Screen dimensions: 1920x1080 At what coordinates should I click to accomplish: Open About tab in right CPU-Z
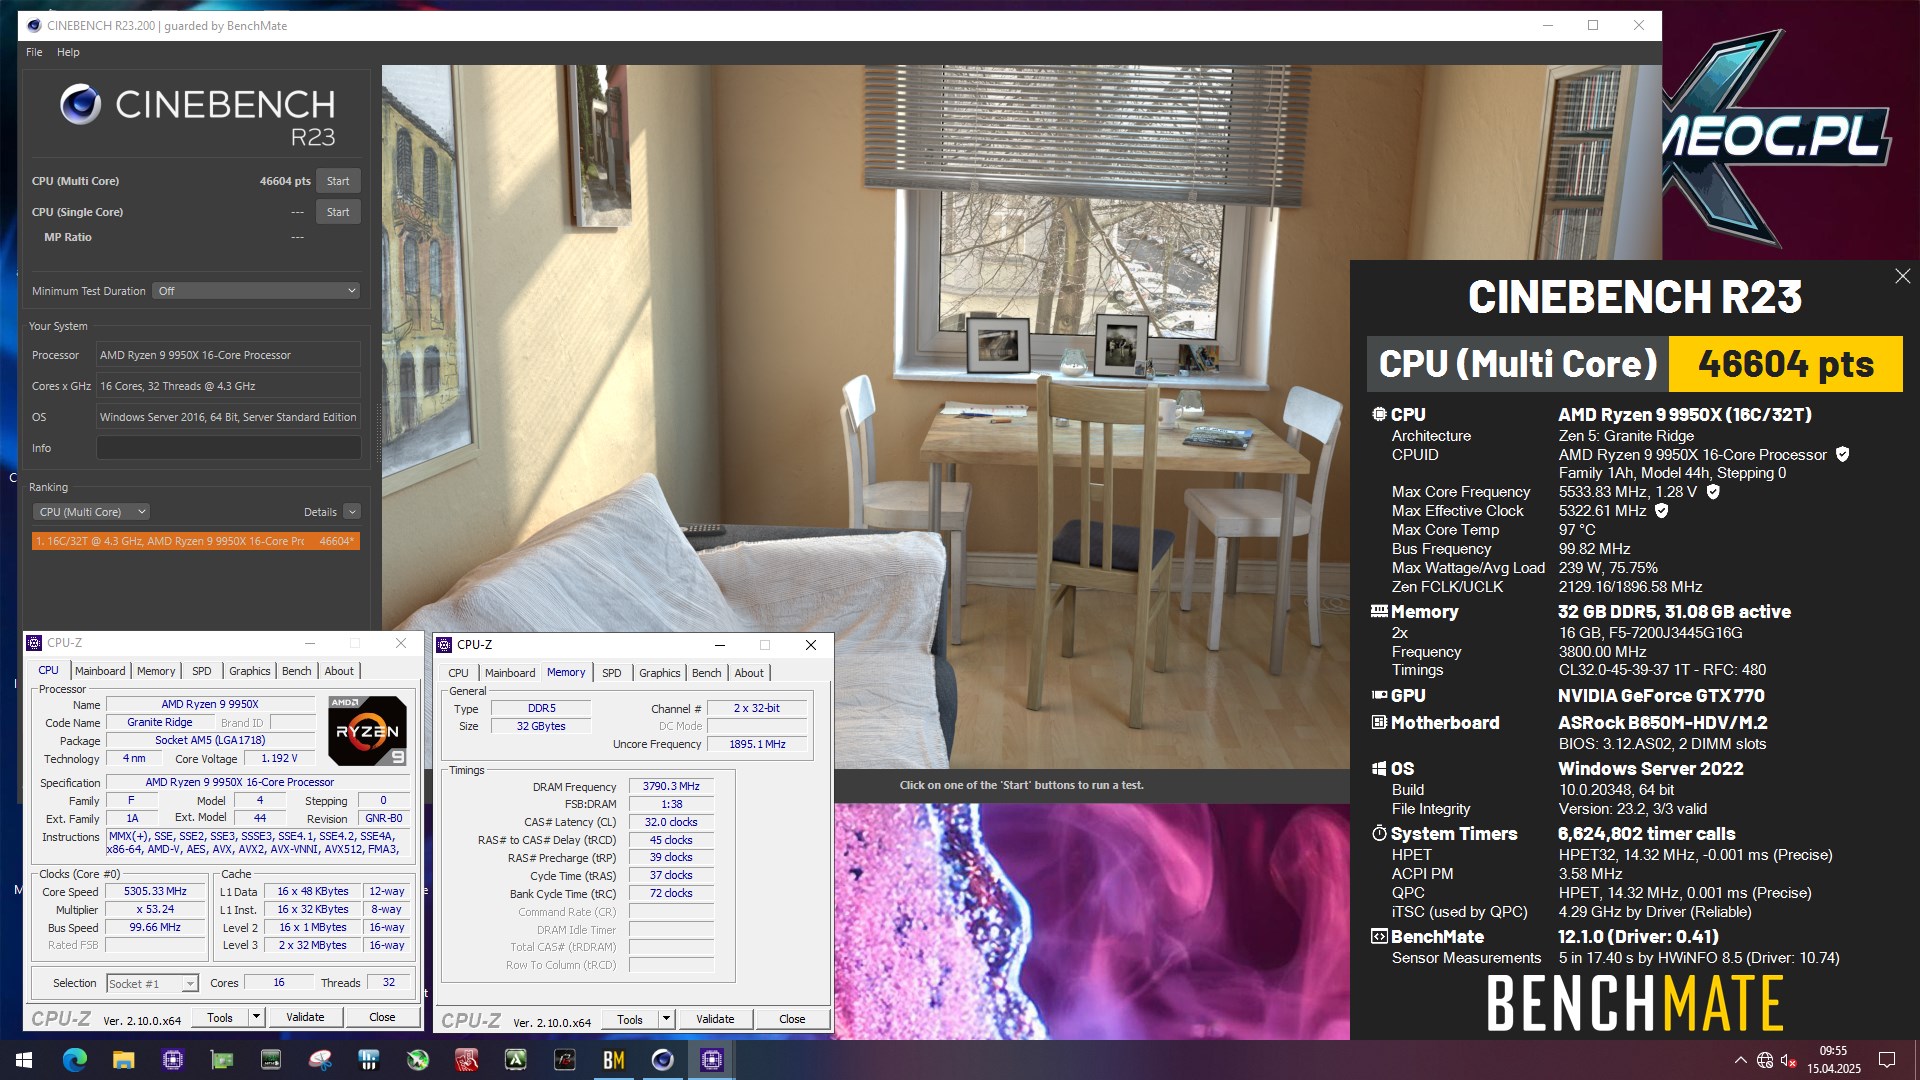coord(749,673)
